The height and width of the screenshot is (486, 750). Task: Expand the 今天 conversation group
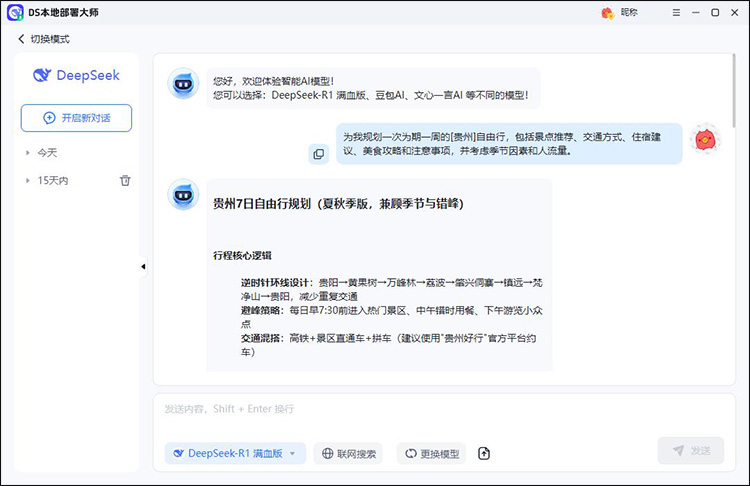(28, 153)
